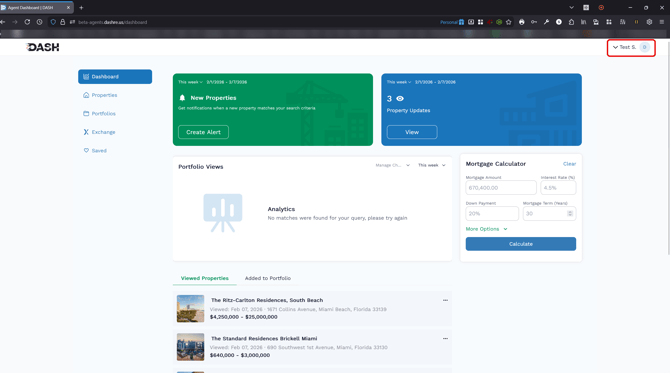Image resolution: width=670 pixels, height=373 pixels.
Task: Expand More Options in Mortgage Calculator
Action: click(x=486, y=229)
